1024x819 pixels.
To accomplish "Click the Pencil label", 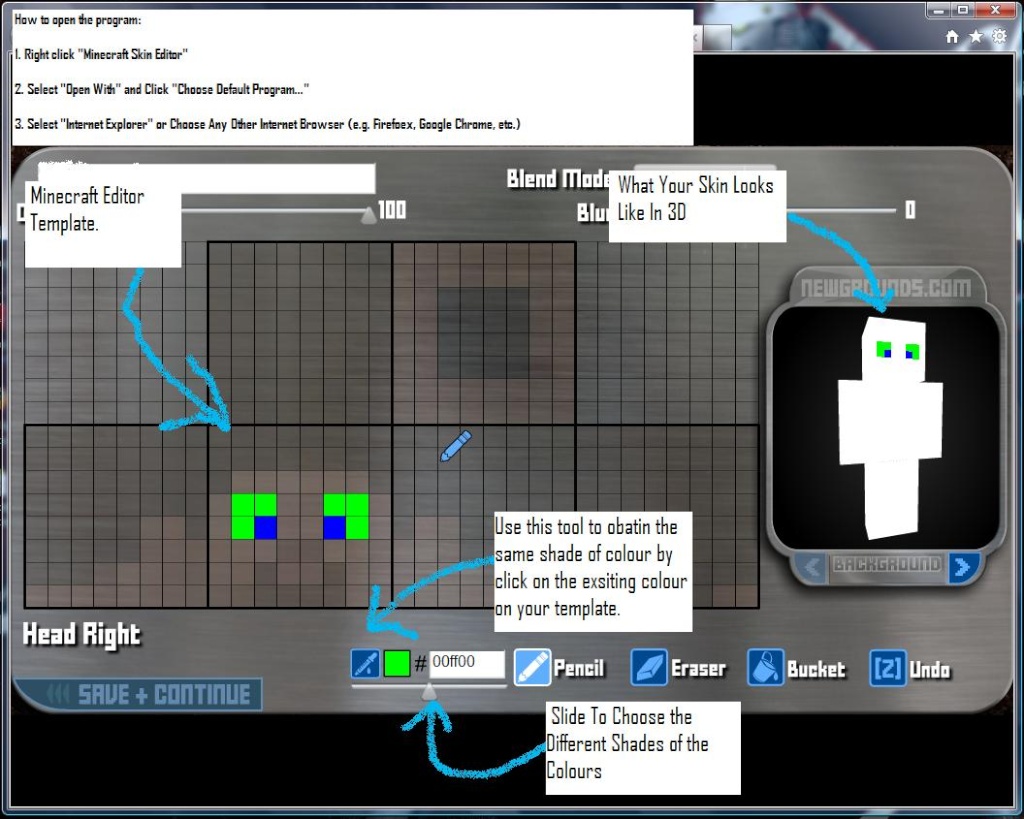I will 579,669.
